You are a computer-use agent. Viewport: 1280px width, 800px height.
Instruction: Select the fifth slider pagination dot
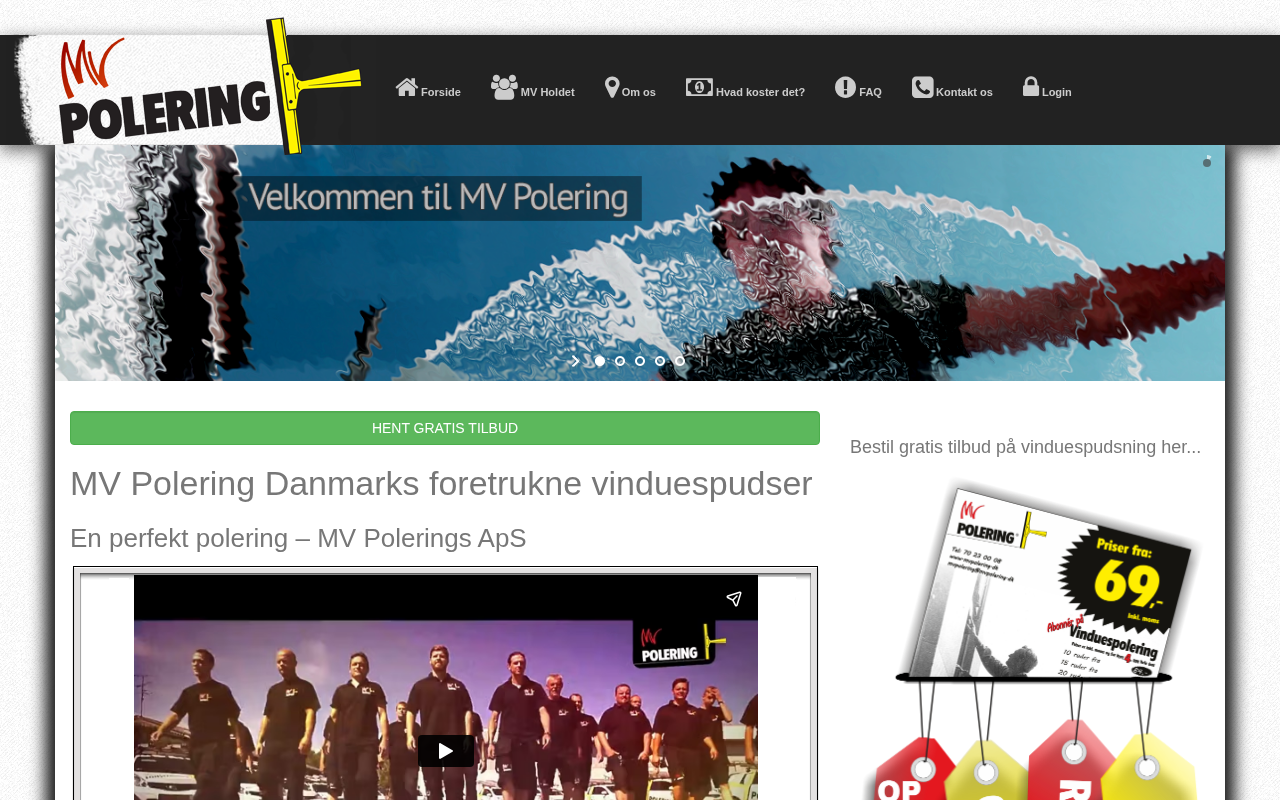680,361
